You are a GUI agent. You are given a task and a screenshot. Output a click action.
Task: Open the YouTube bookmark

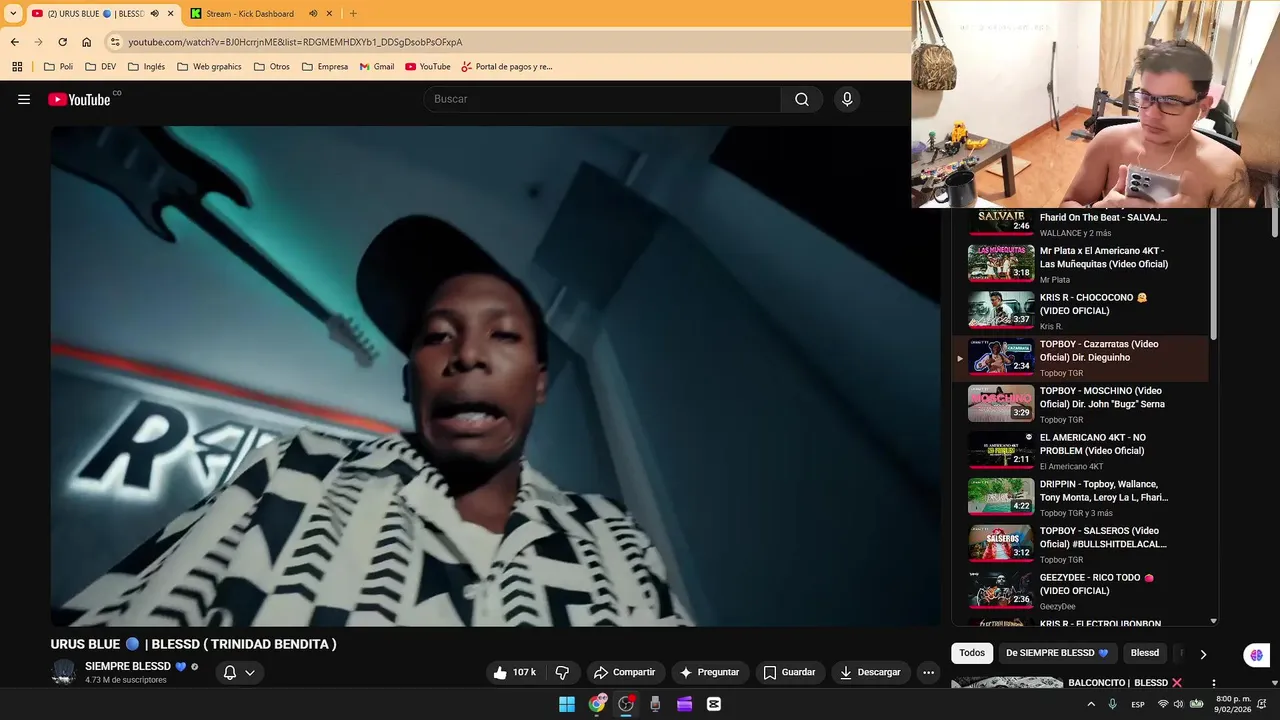pyautogui.click(x=428, y=67)
